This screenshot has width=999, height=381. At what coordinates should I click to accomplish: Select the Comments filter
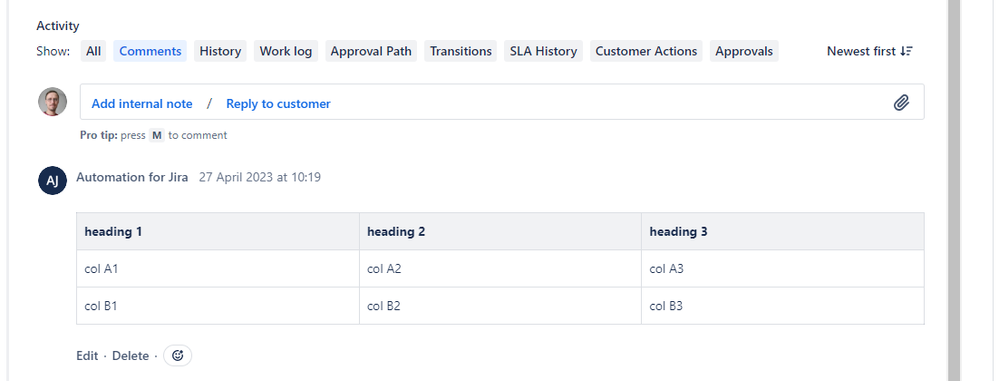150,51
